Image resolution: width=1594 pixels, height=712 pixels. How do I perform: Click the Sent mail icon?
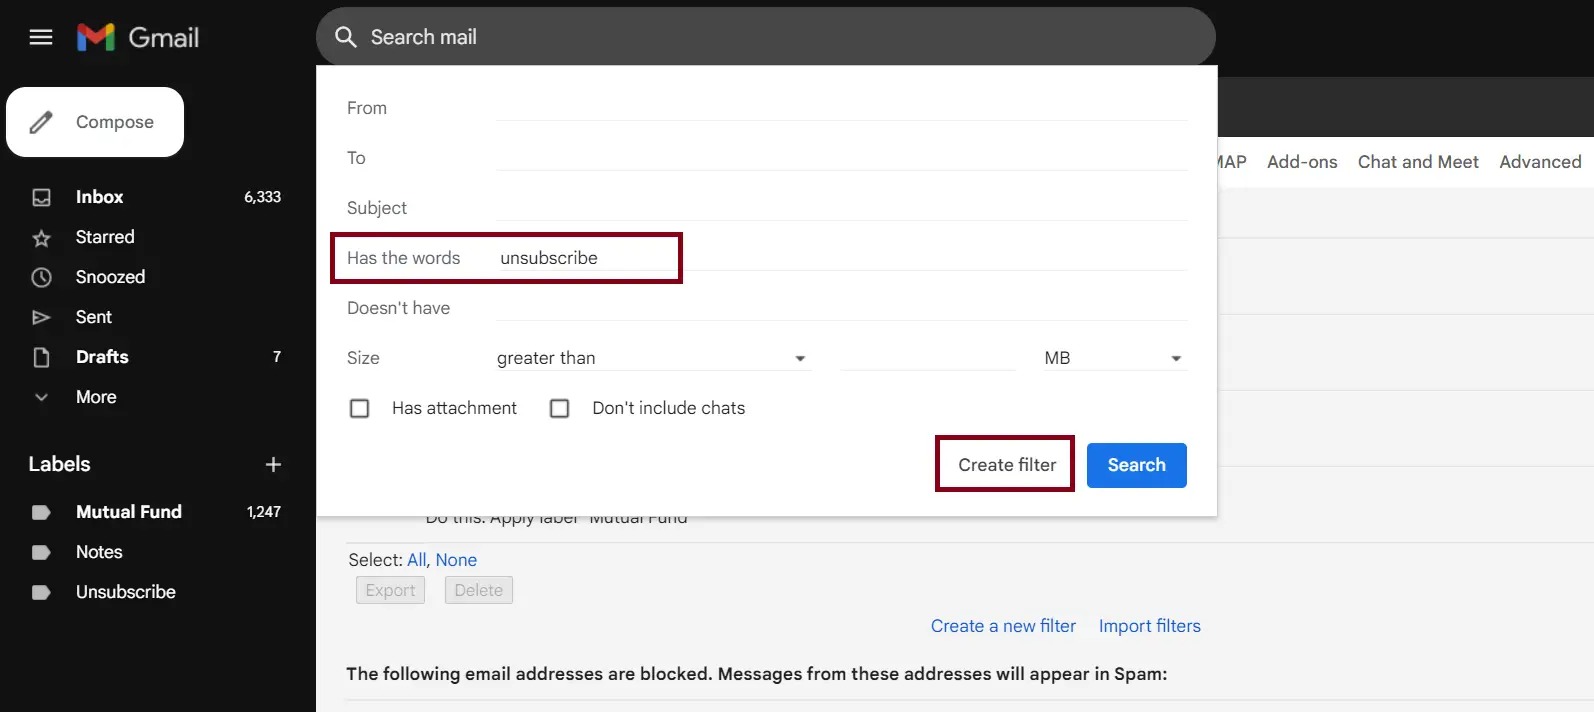pyautogui.click(x=41, y=317)
